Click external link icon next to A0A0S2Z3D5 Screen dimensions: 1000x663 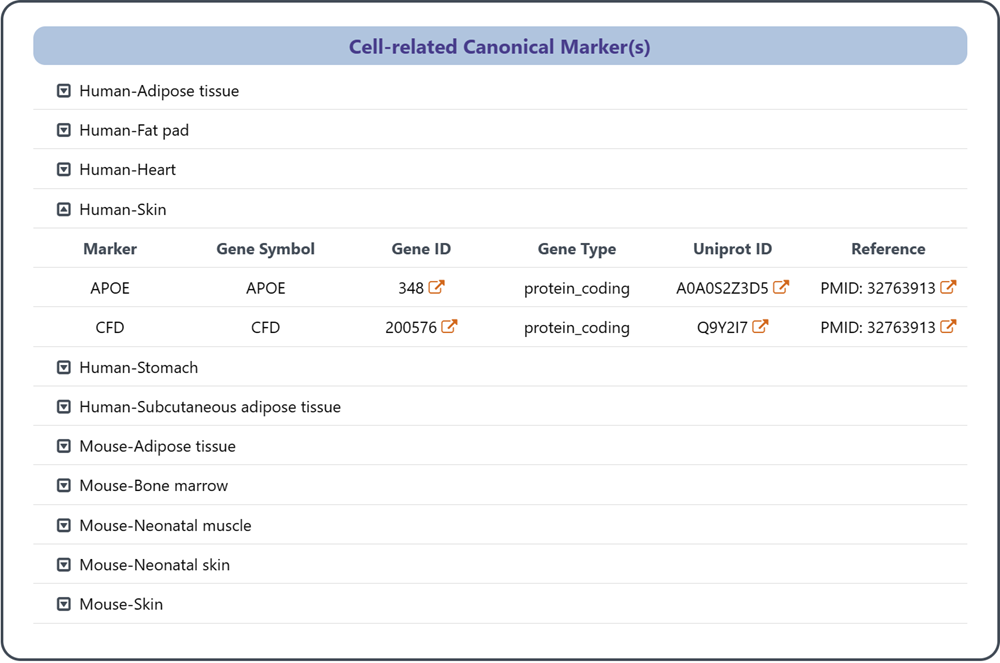[781, 287]
